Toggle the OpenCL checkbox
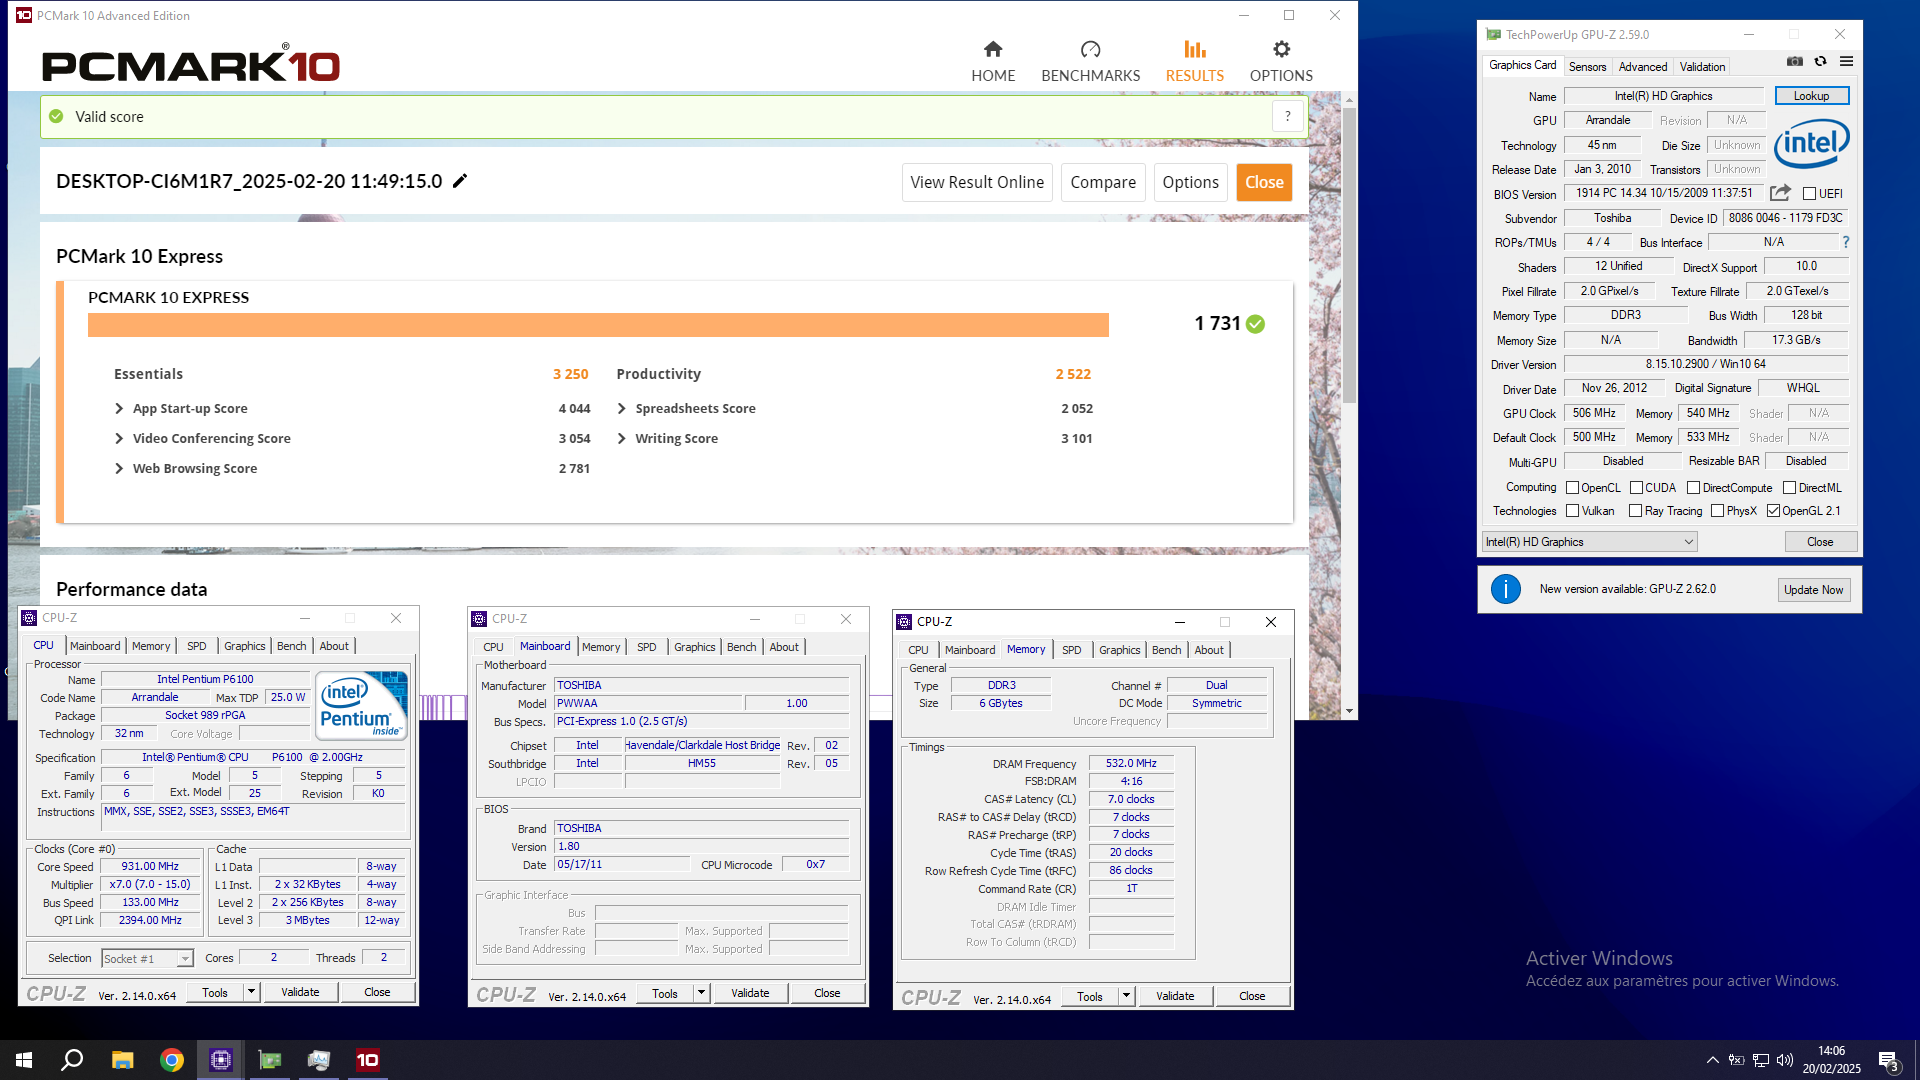 coord(1572,488)
